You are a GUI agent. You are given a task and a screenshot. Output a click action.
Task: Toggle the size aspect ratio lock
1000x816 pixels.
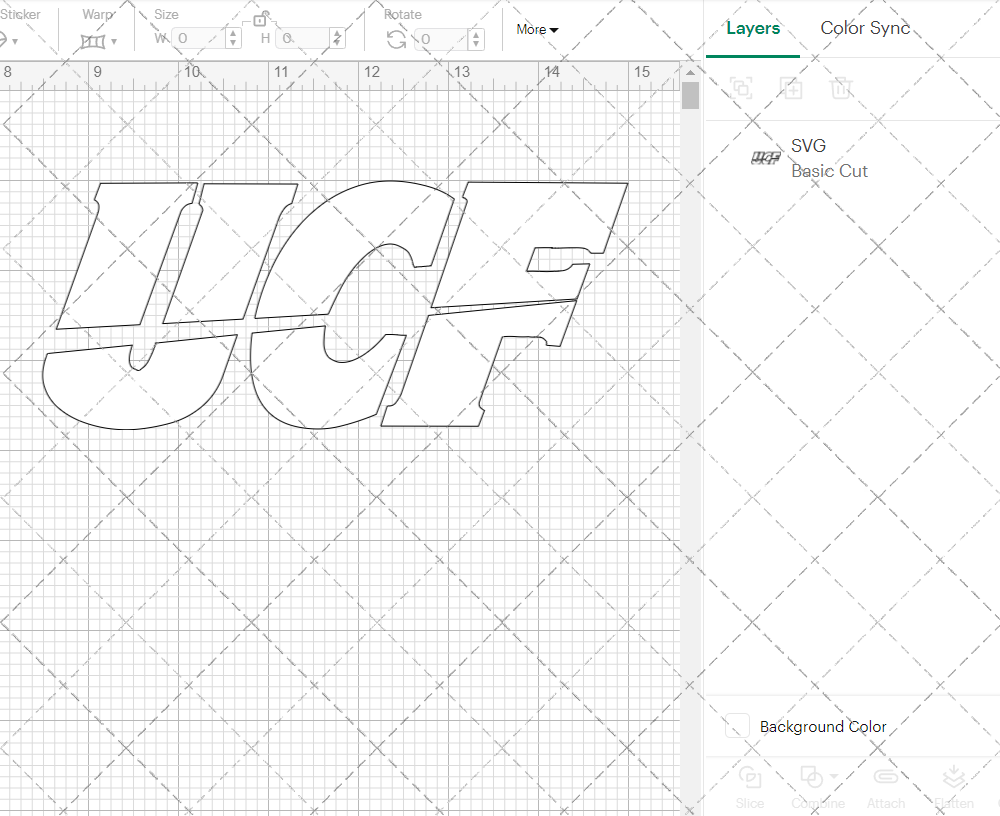tap(261, 18)
